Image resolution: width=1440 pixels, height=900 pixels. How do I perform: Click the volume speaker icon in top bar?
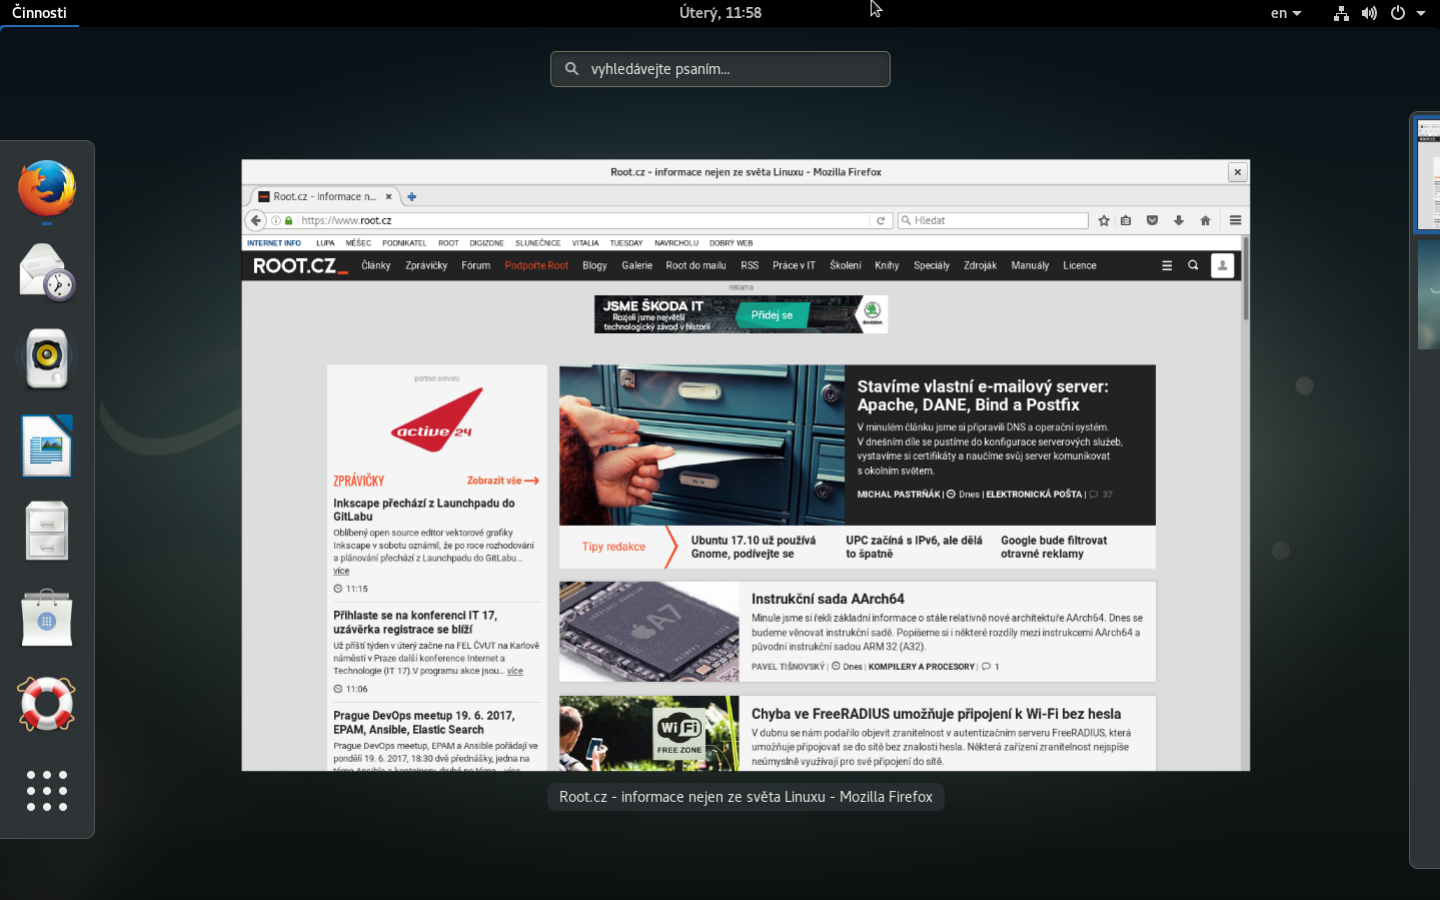(1369, 13)
